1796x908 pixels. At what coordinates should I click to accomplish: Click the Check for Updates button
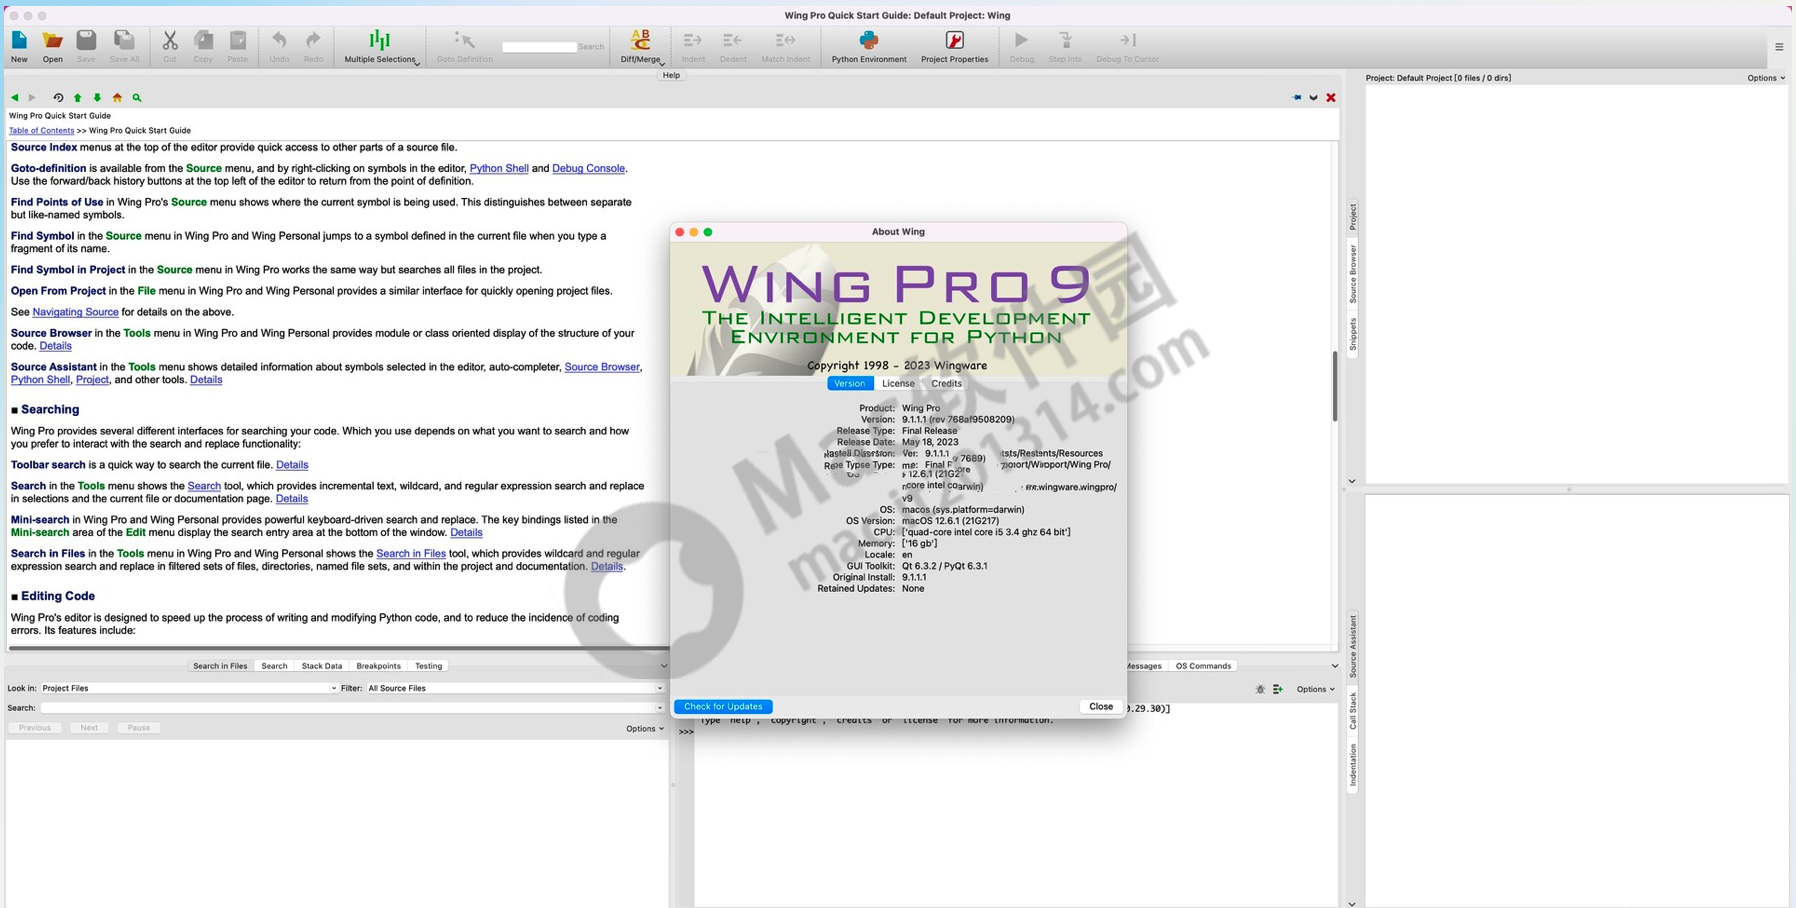[x=723, y=707]
